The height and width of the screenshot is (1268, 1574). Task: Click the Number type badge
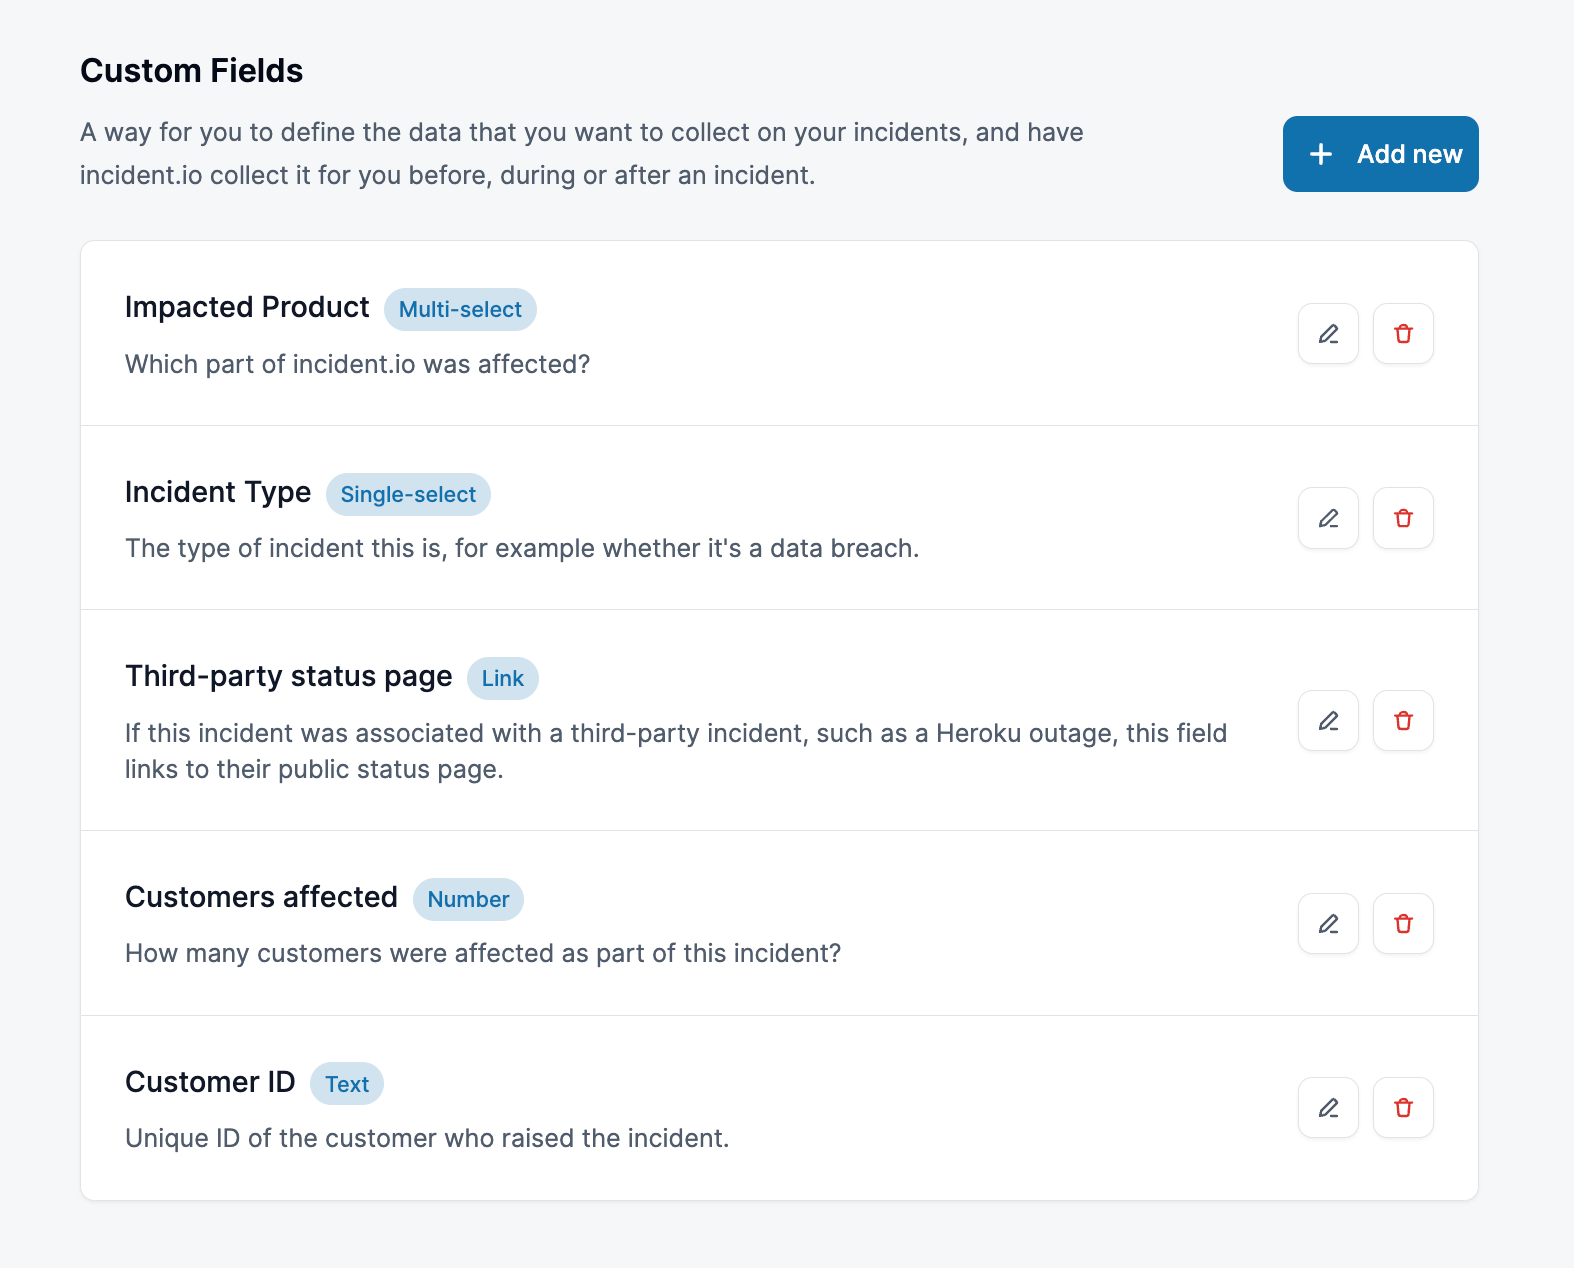[x=468, y=900]
